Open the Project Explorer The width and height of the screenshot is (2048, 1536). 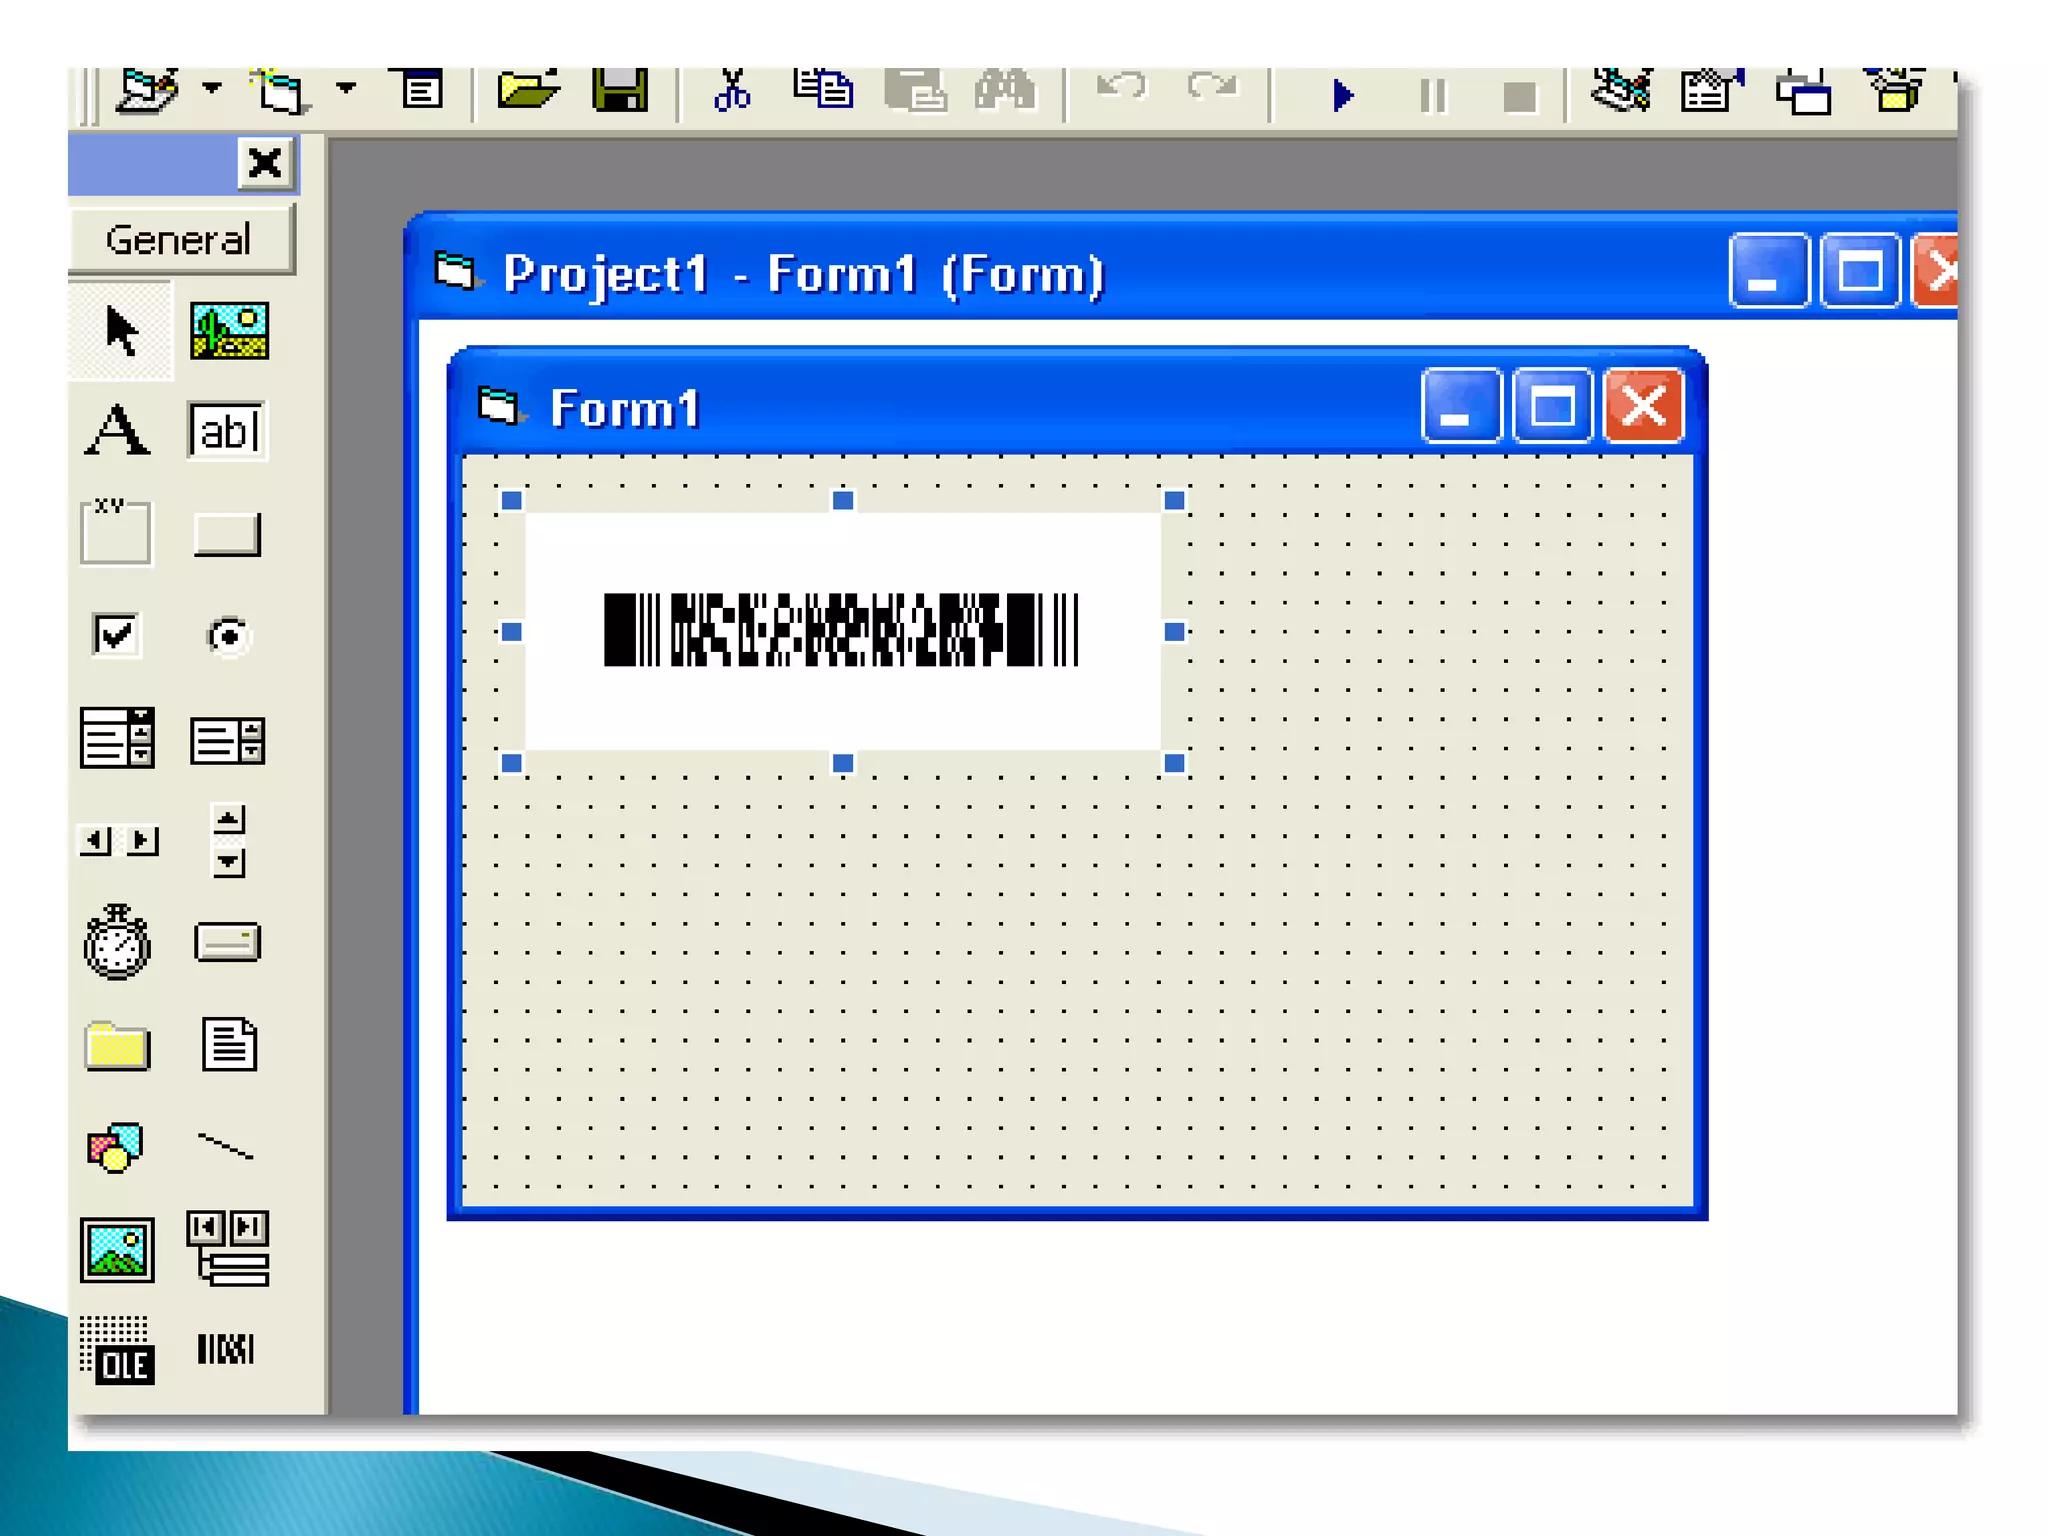click(x=1621, y=90)
